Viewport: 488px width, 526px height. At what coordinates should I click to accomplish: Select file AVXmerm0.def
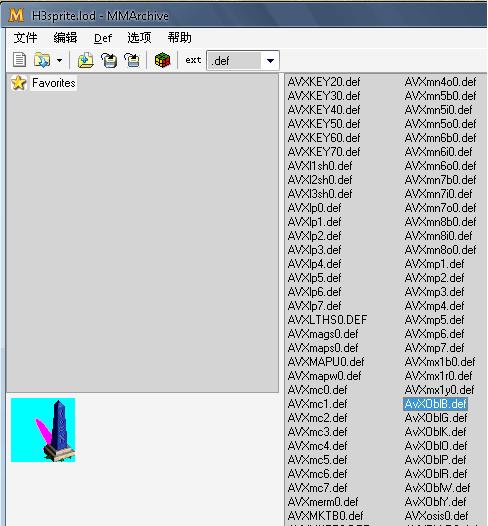pyautogui.click(x=323, y=502)
